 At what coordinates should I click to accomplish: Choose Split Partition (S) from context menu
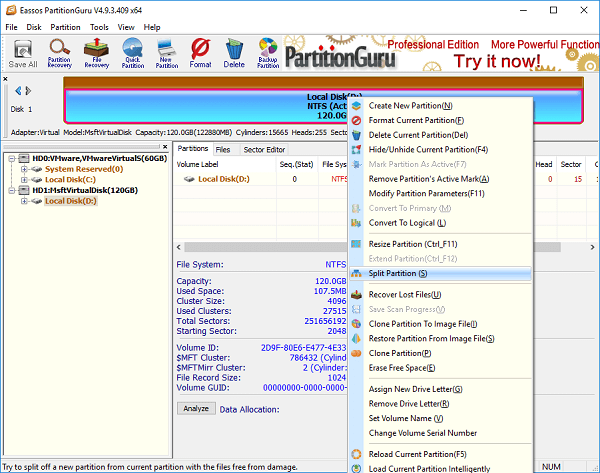(440, 273)
